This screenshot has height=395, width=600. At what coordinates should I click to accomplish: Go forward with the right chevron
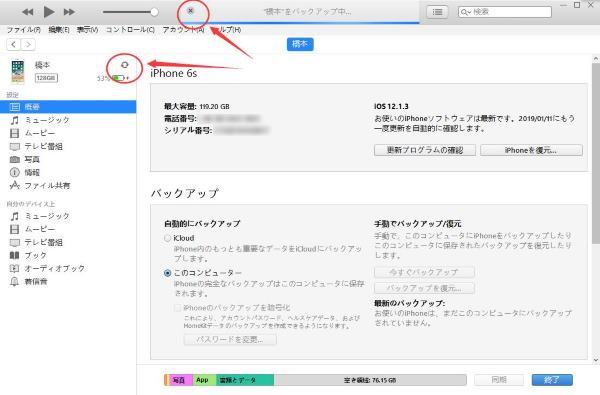[x=28, y=44]
